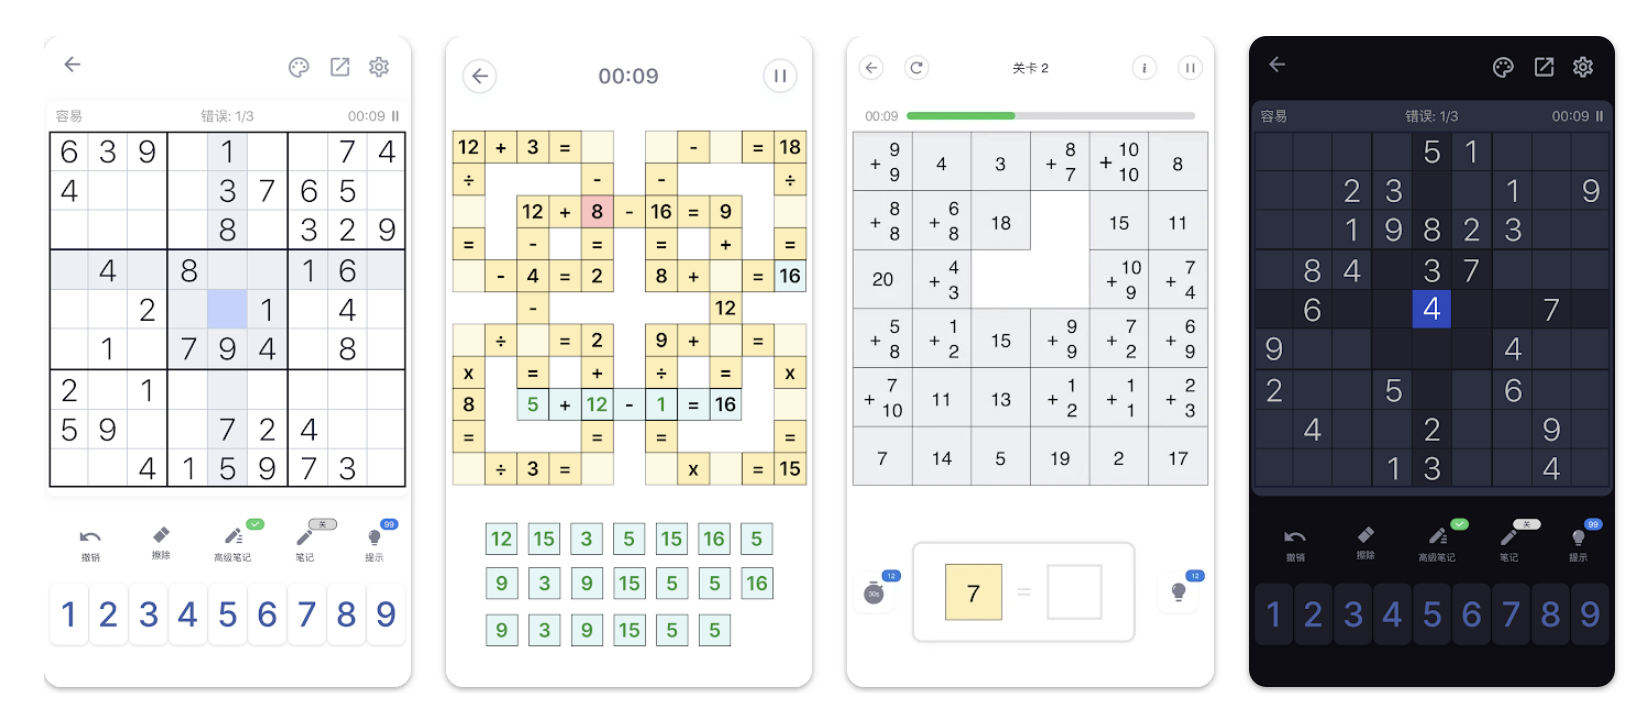Pause the number match level 2 game
The image size is (1644, 712).
tap(1189, 68)
